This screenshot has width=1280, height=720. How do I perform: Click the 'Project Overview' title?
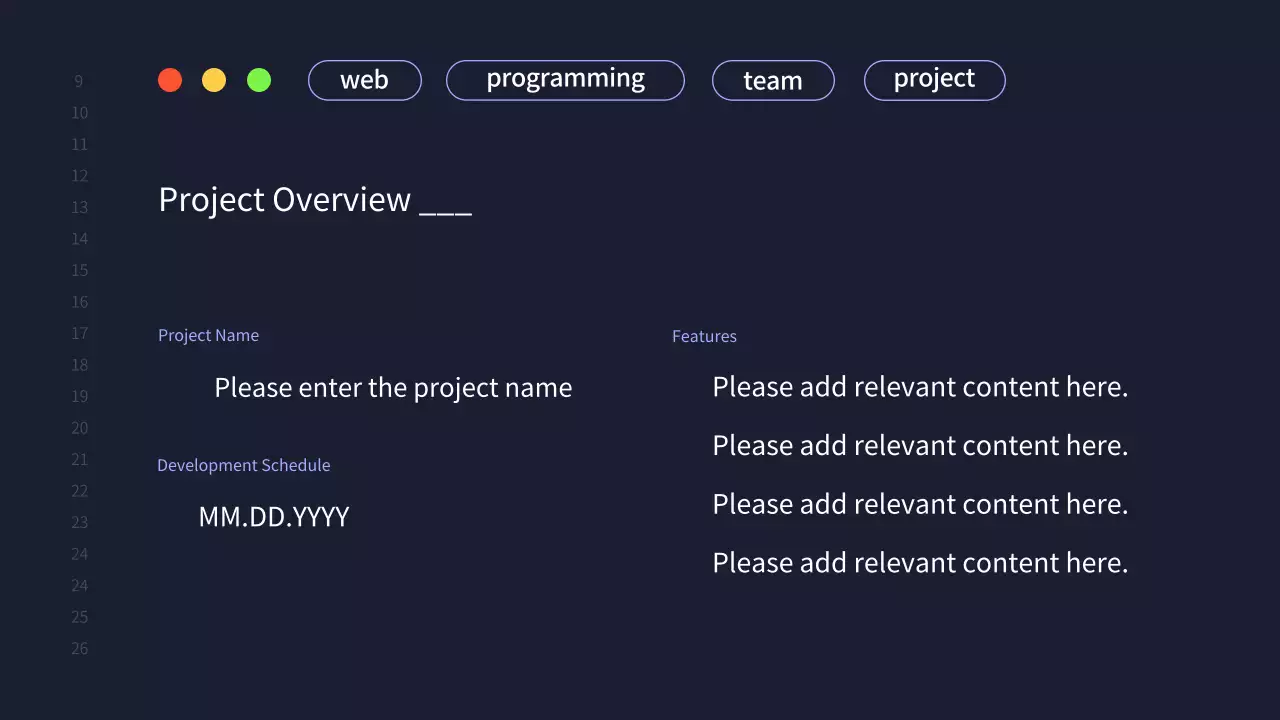click(284, 200)
